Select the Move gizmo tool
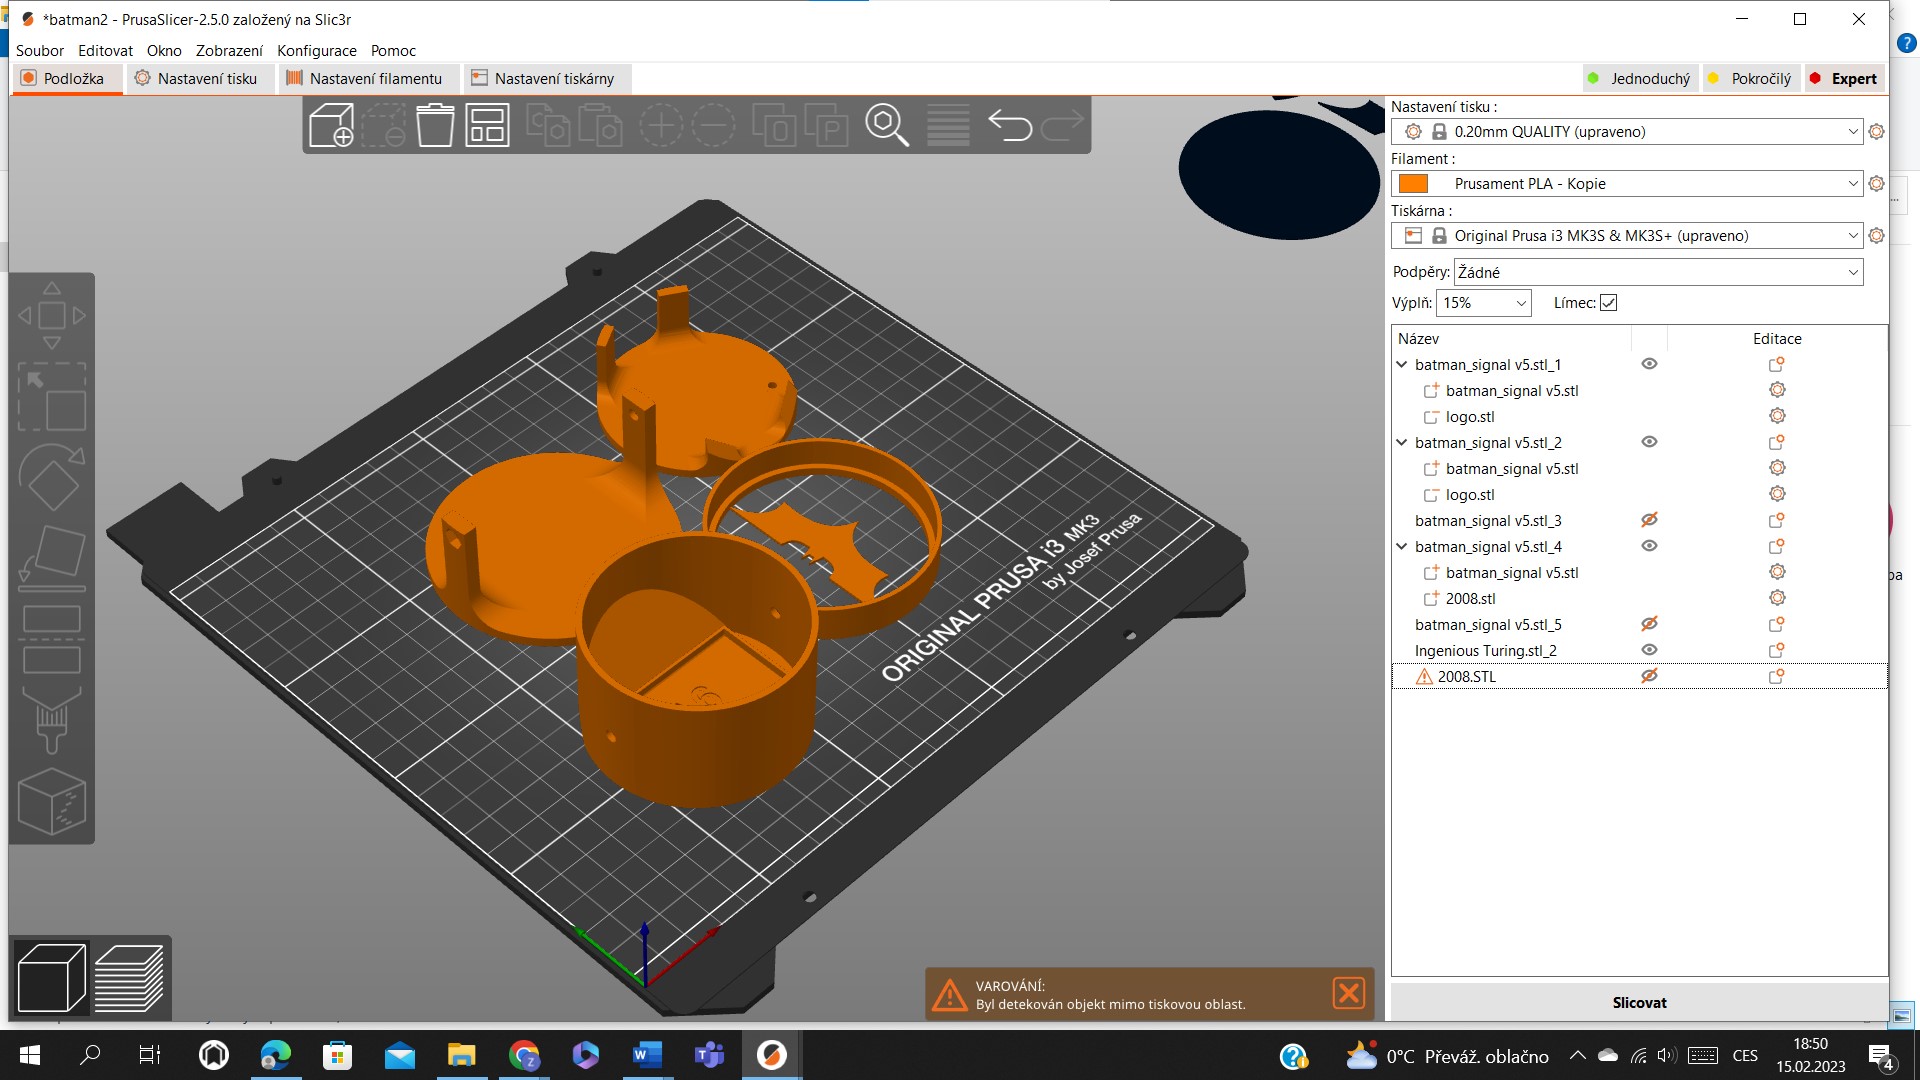The width and height of the screenshot is (1920, 1080). click(52, 316)
